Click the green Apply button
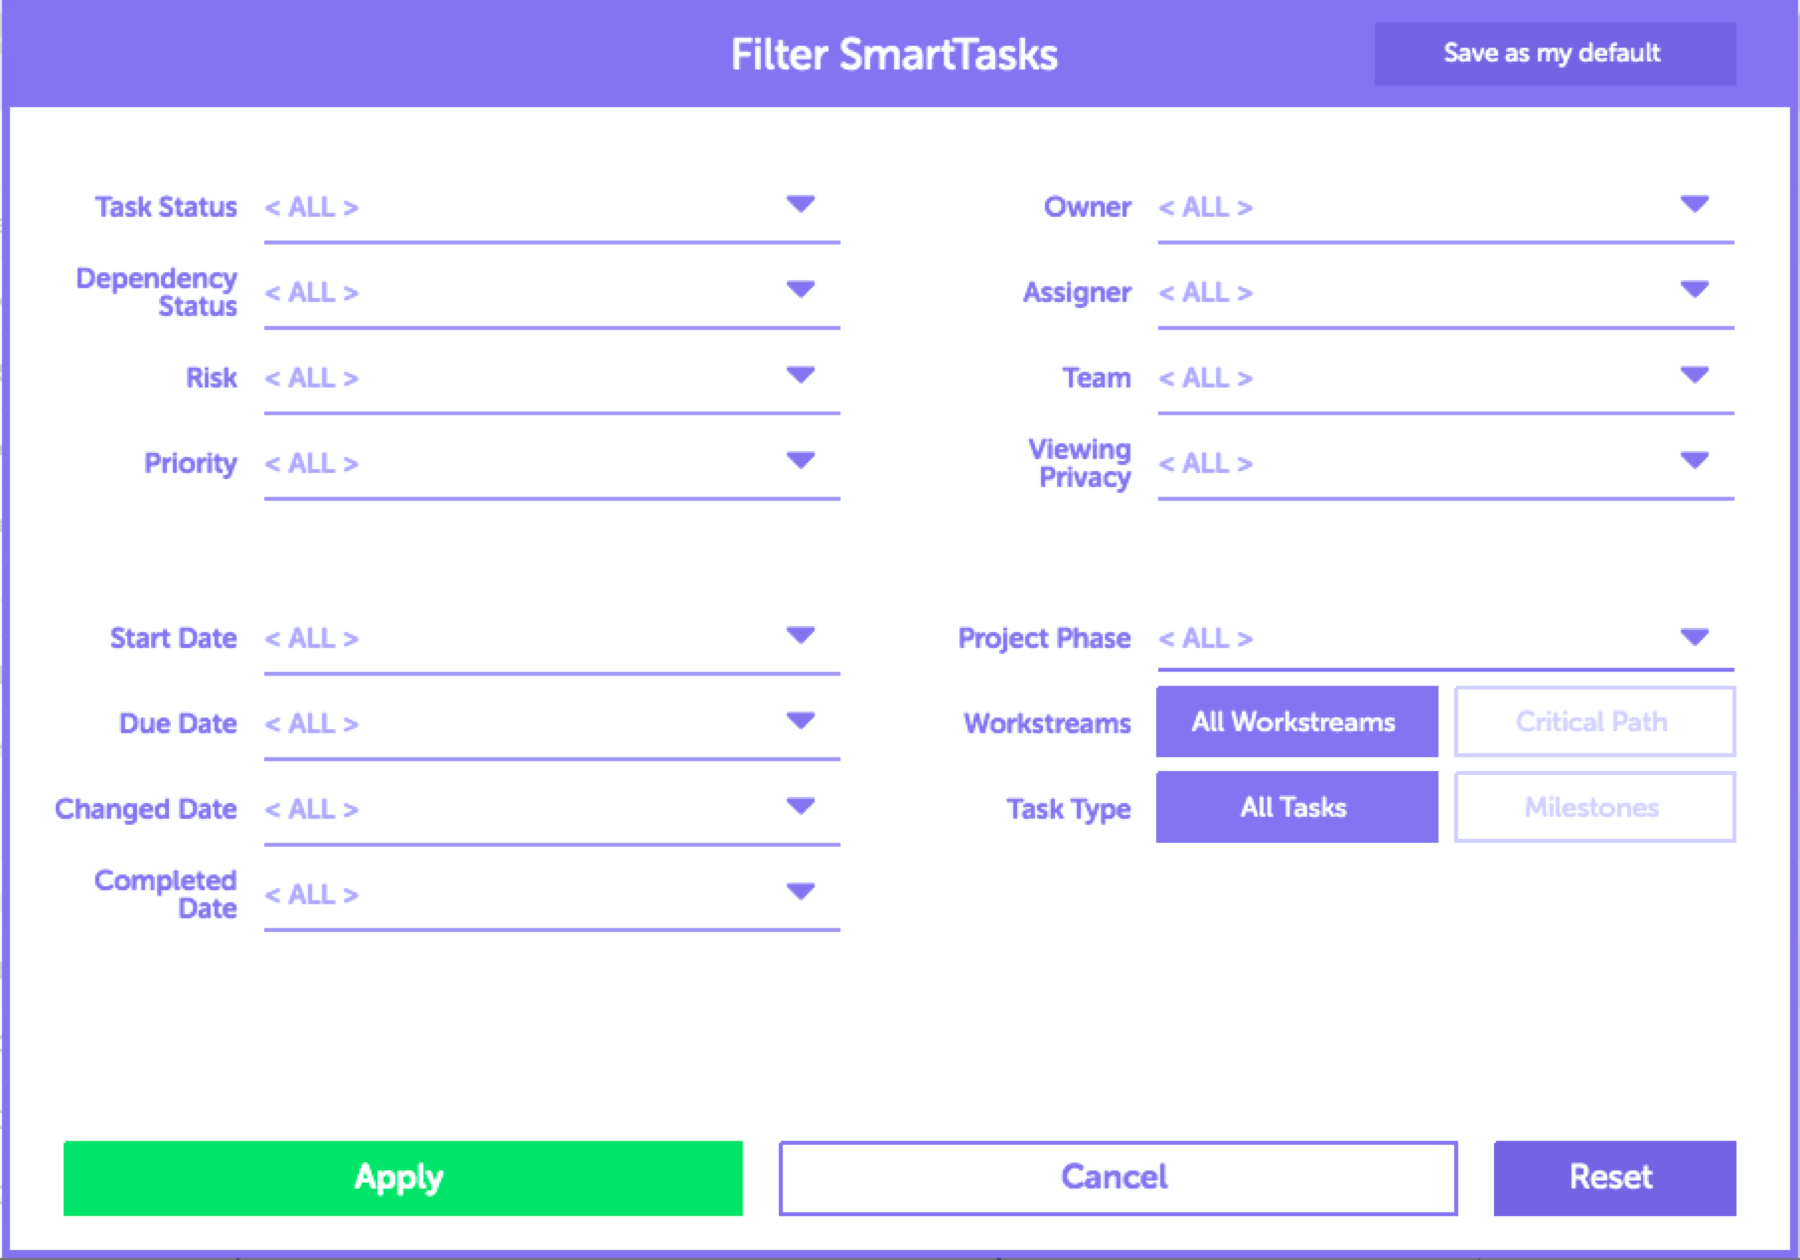The width and height of the screenshot is (1800, 1260). pos(402,1178)
